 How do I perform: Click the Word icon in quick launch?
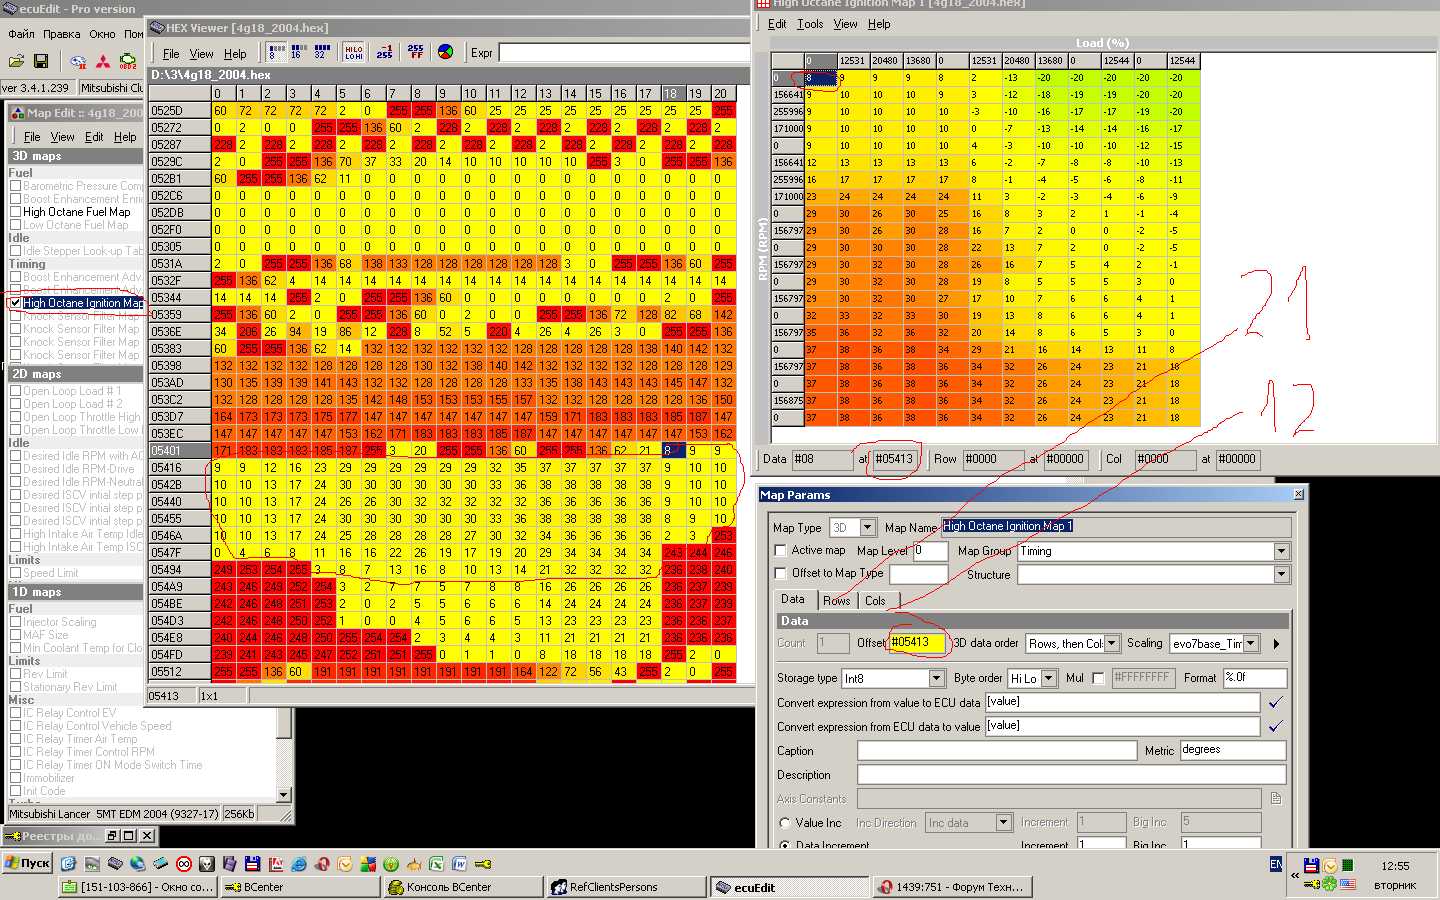(x=459, y=863)
